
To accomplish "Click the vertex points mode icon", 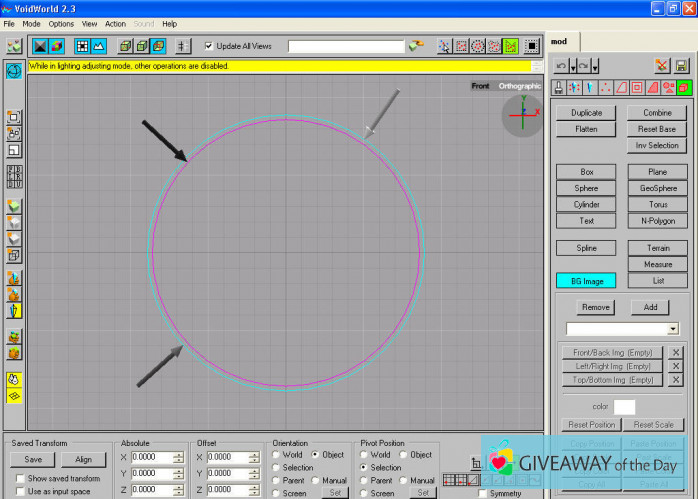I will (x=605, y=88).
